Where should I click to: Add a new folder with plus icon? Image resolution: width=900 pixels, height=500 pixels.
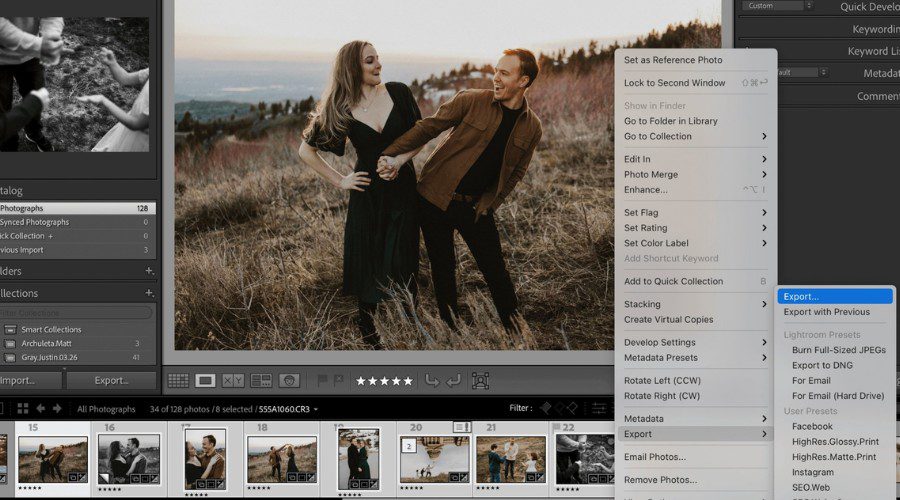click(149, 270)
